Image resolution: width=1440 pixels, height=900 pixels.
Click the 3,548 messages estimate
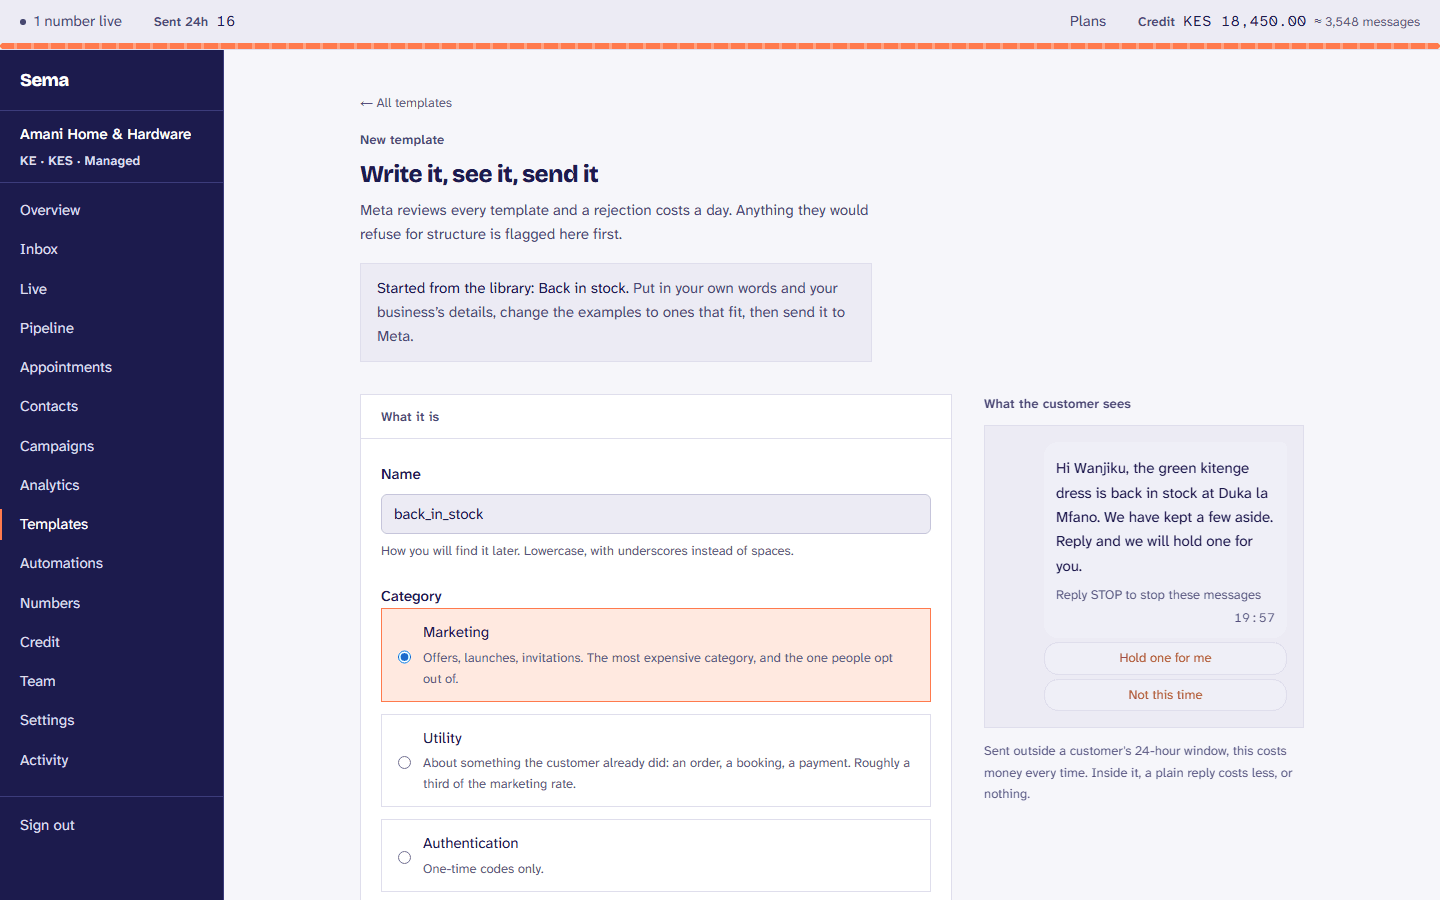tap(1367, 22)
